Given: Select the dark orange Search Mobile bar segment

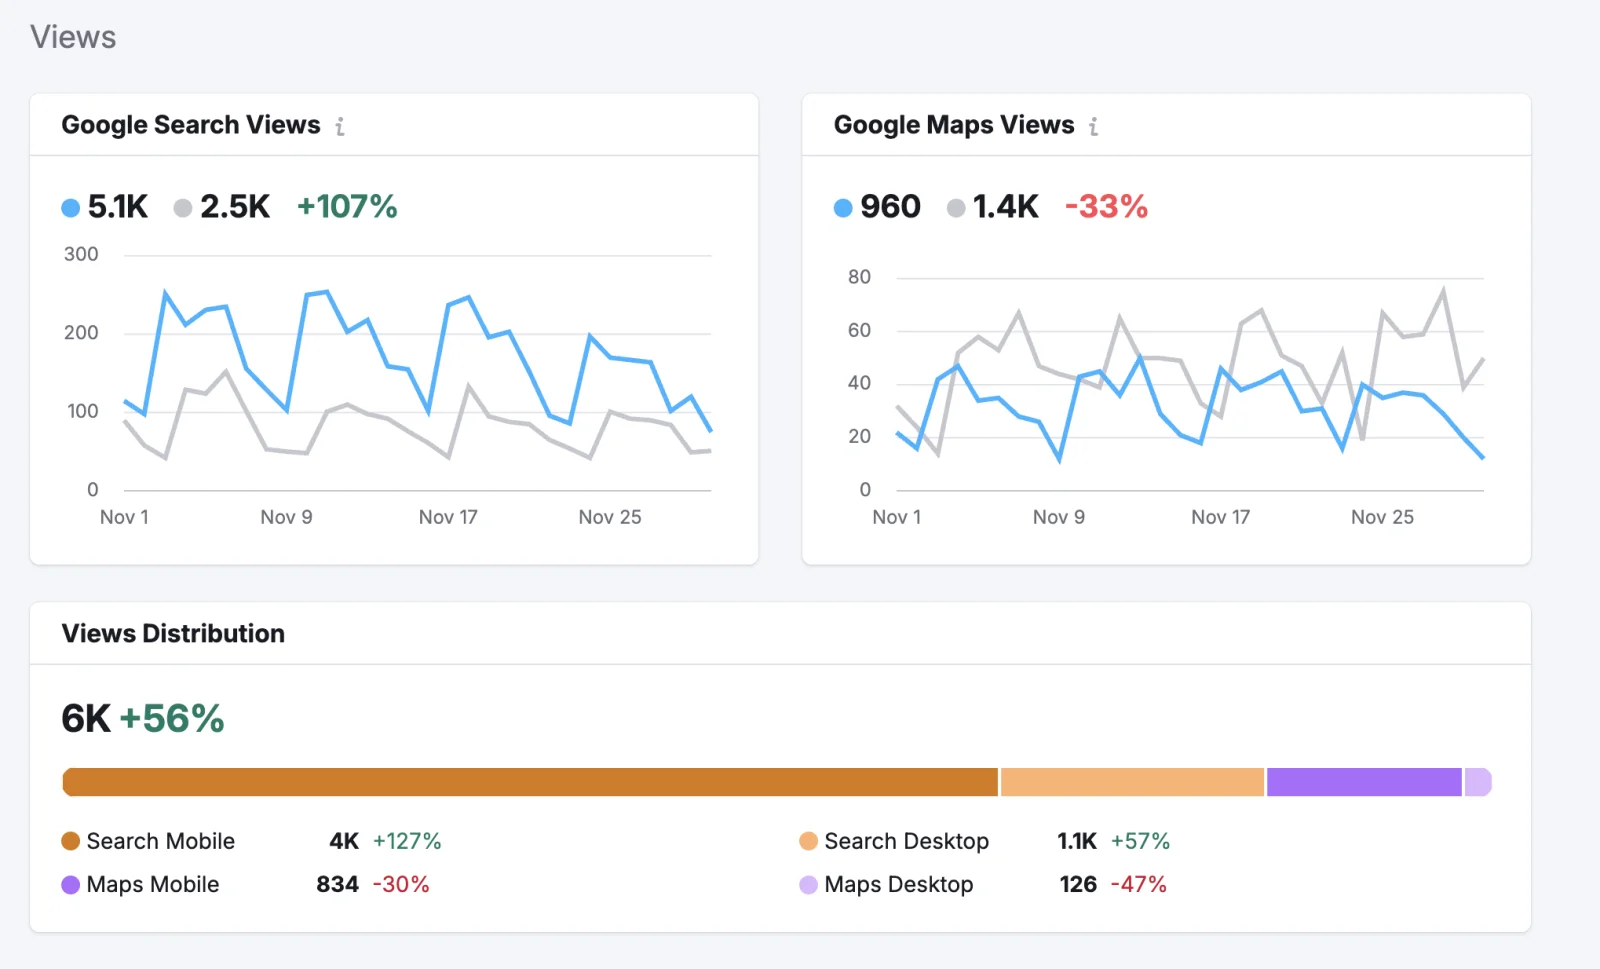Looking at the screenshot, I should 530,782.
